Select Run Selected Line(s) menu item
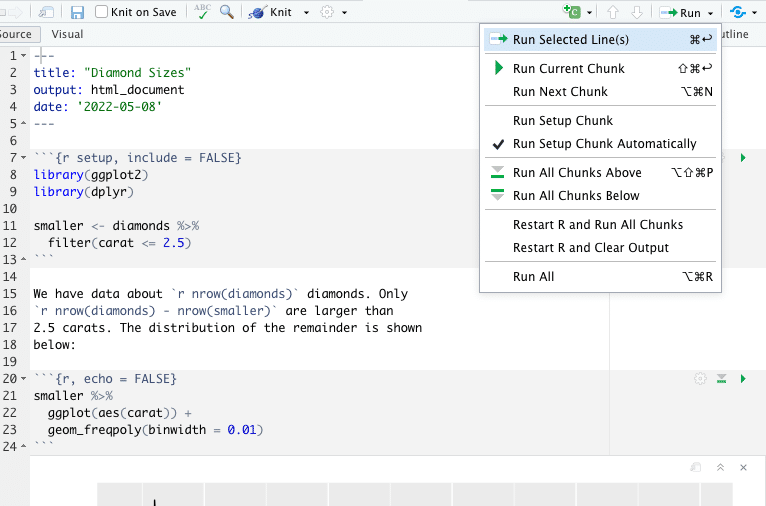766x506 pixels. click(x=600, y=40)
